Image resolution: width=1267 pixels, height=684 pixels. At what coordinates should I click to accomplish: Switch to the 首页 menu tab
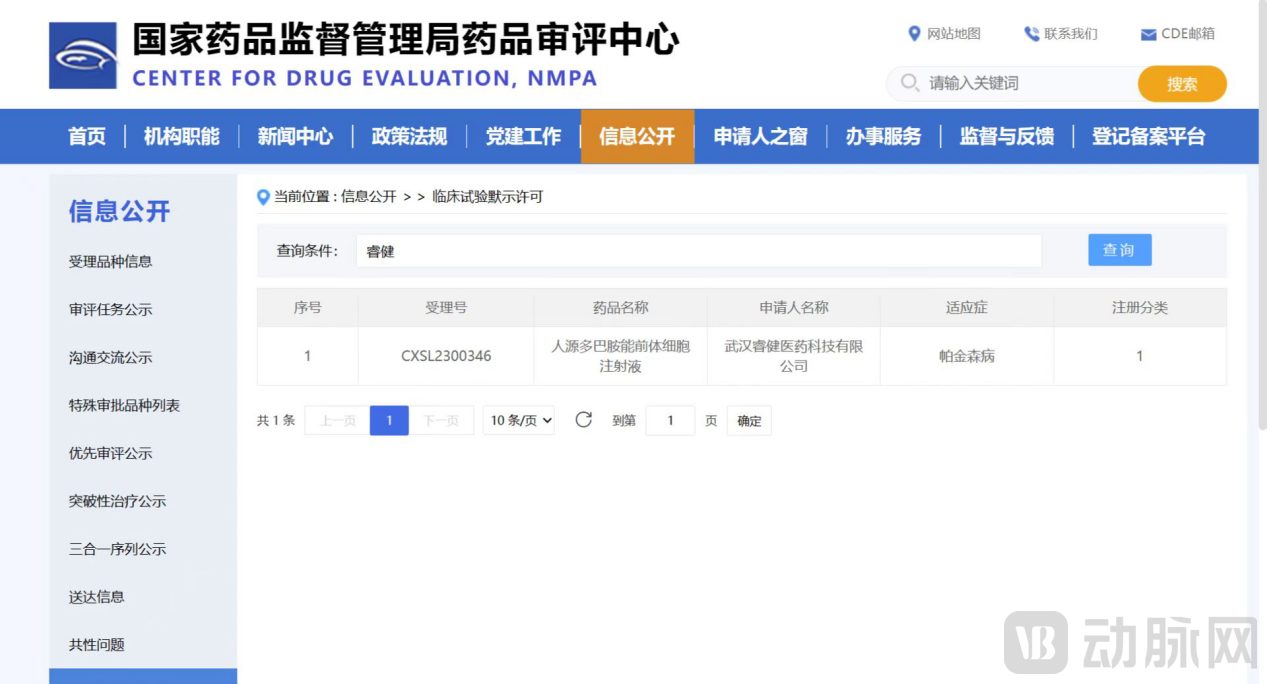pyautogui.click(x=85, y=136)
